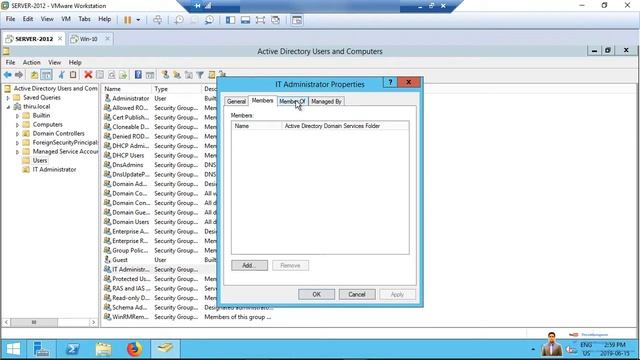Open VMware VM menu

(66, 19)
